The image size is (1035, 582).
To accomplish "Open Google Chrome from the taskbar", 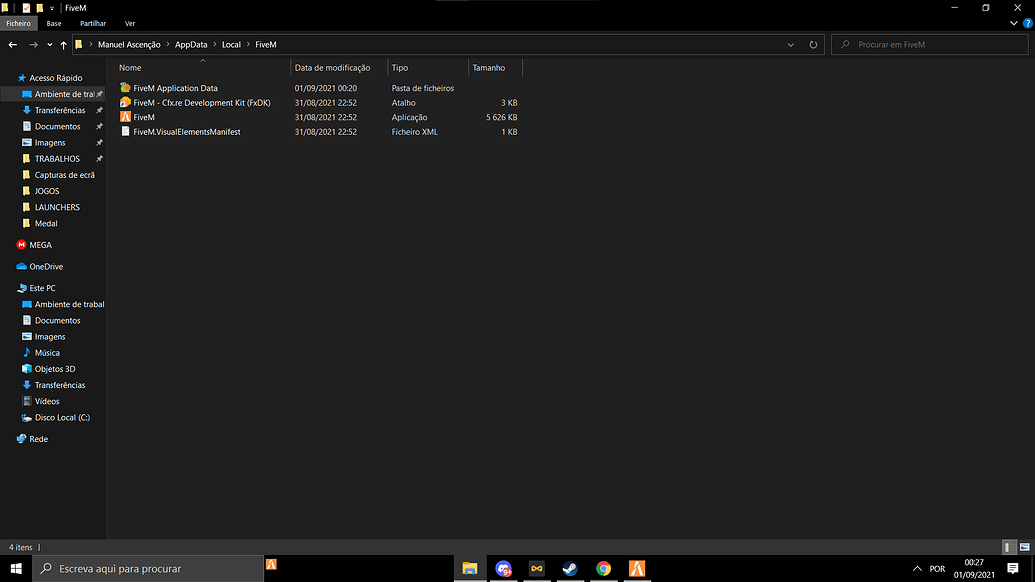I will pos(604,568).
